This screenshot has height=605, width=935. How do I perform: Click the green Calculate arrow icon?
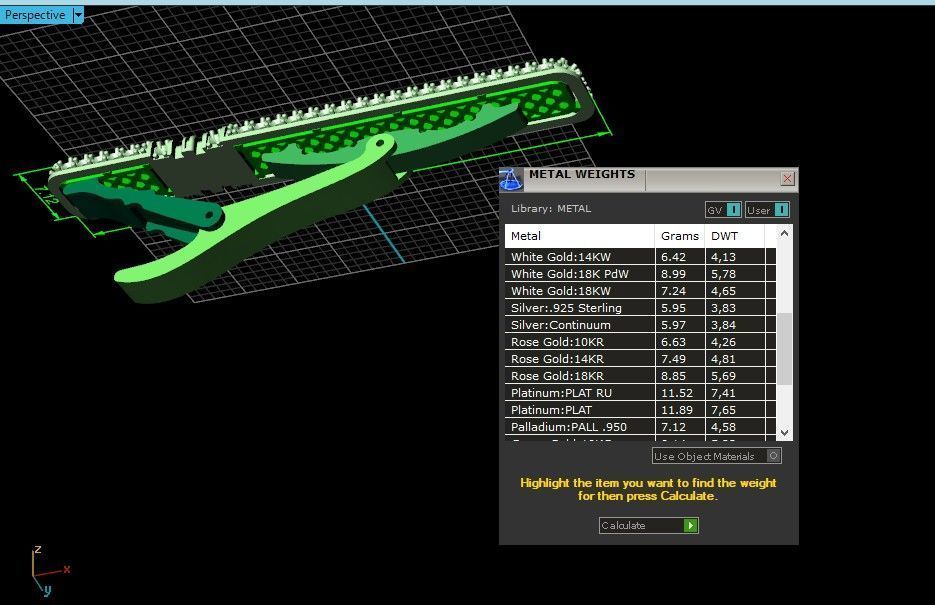691,525
